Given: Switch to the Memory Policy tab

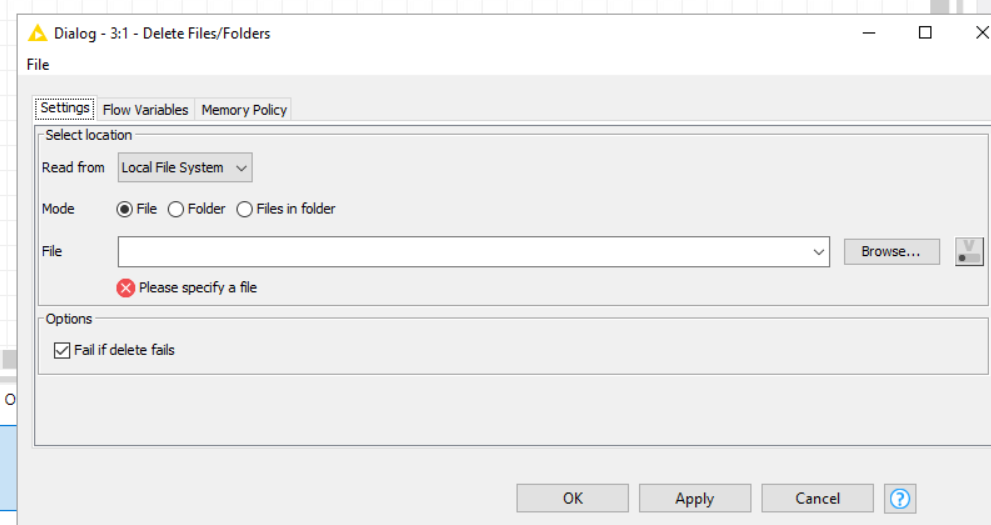Looking at the screenshot, I should tap(244, 110).
